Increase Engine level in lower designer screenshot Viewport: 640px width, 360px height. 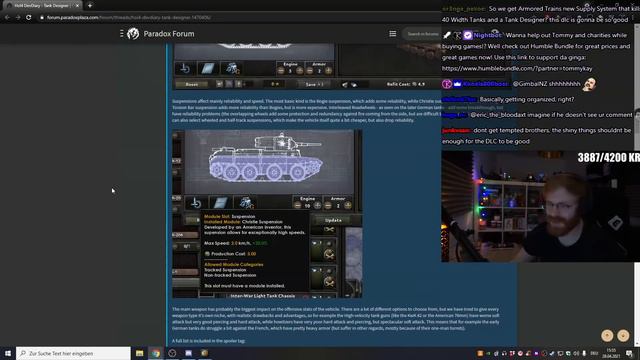317,205
